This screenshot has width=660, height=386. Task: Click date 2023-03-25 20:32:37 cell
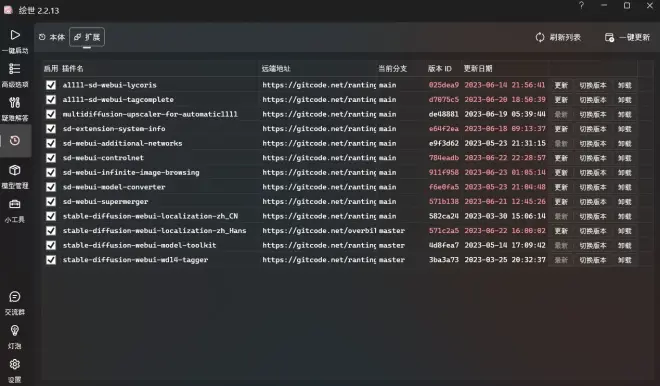click(505, 260)
